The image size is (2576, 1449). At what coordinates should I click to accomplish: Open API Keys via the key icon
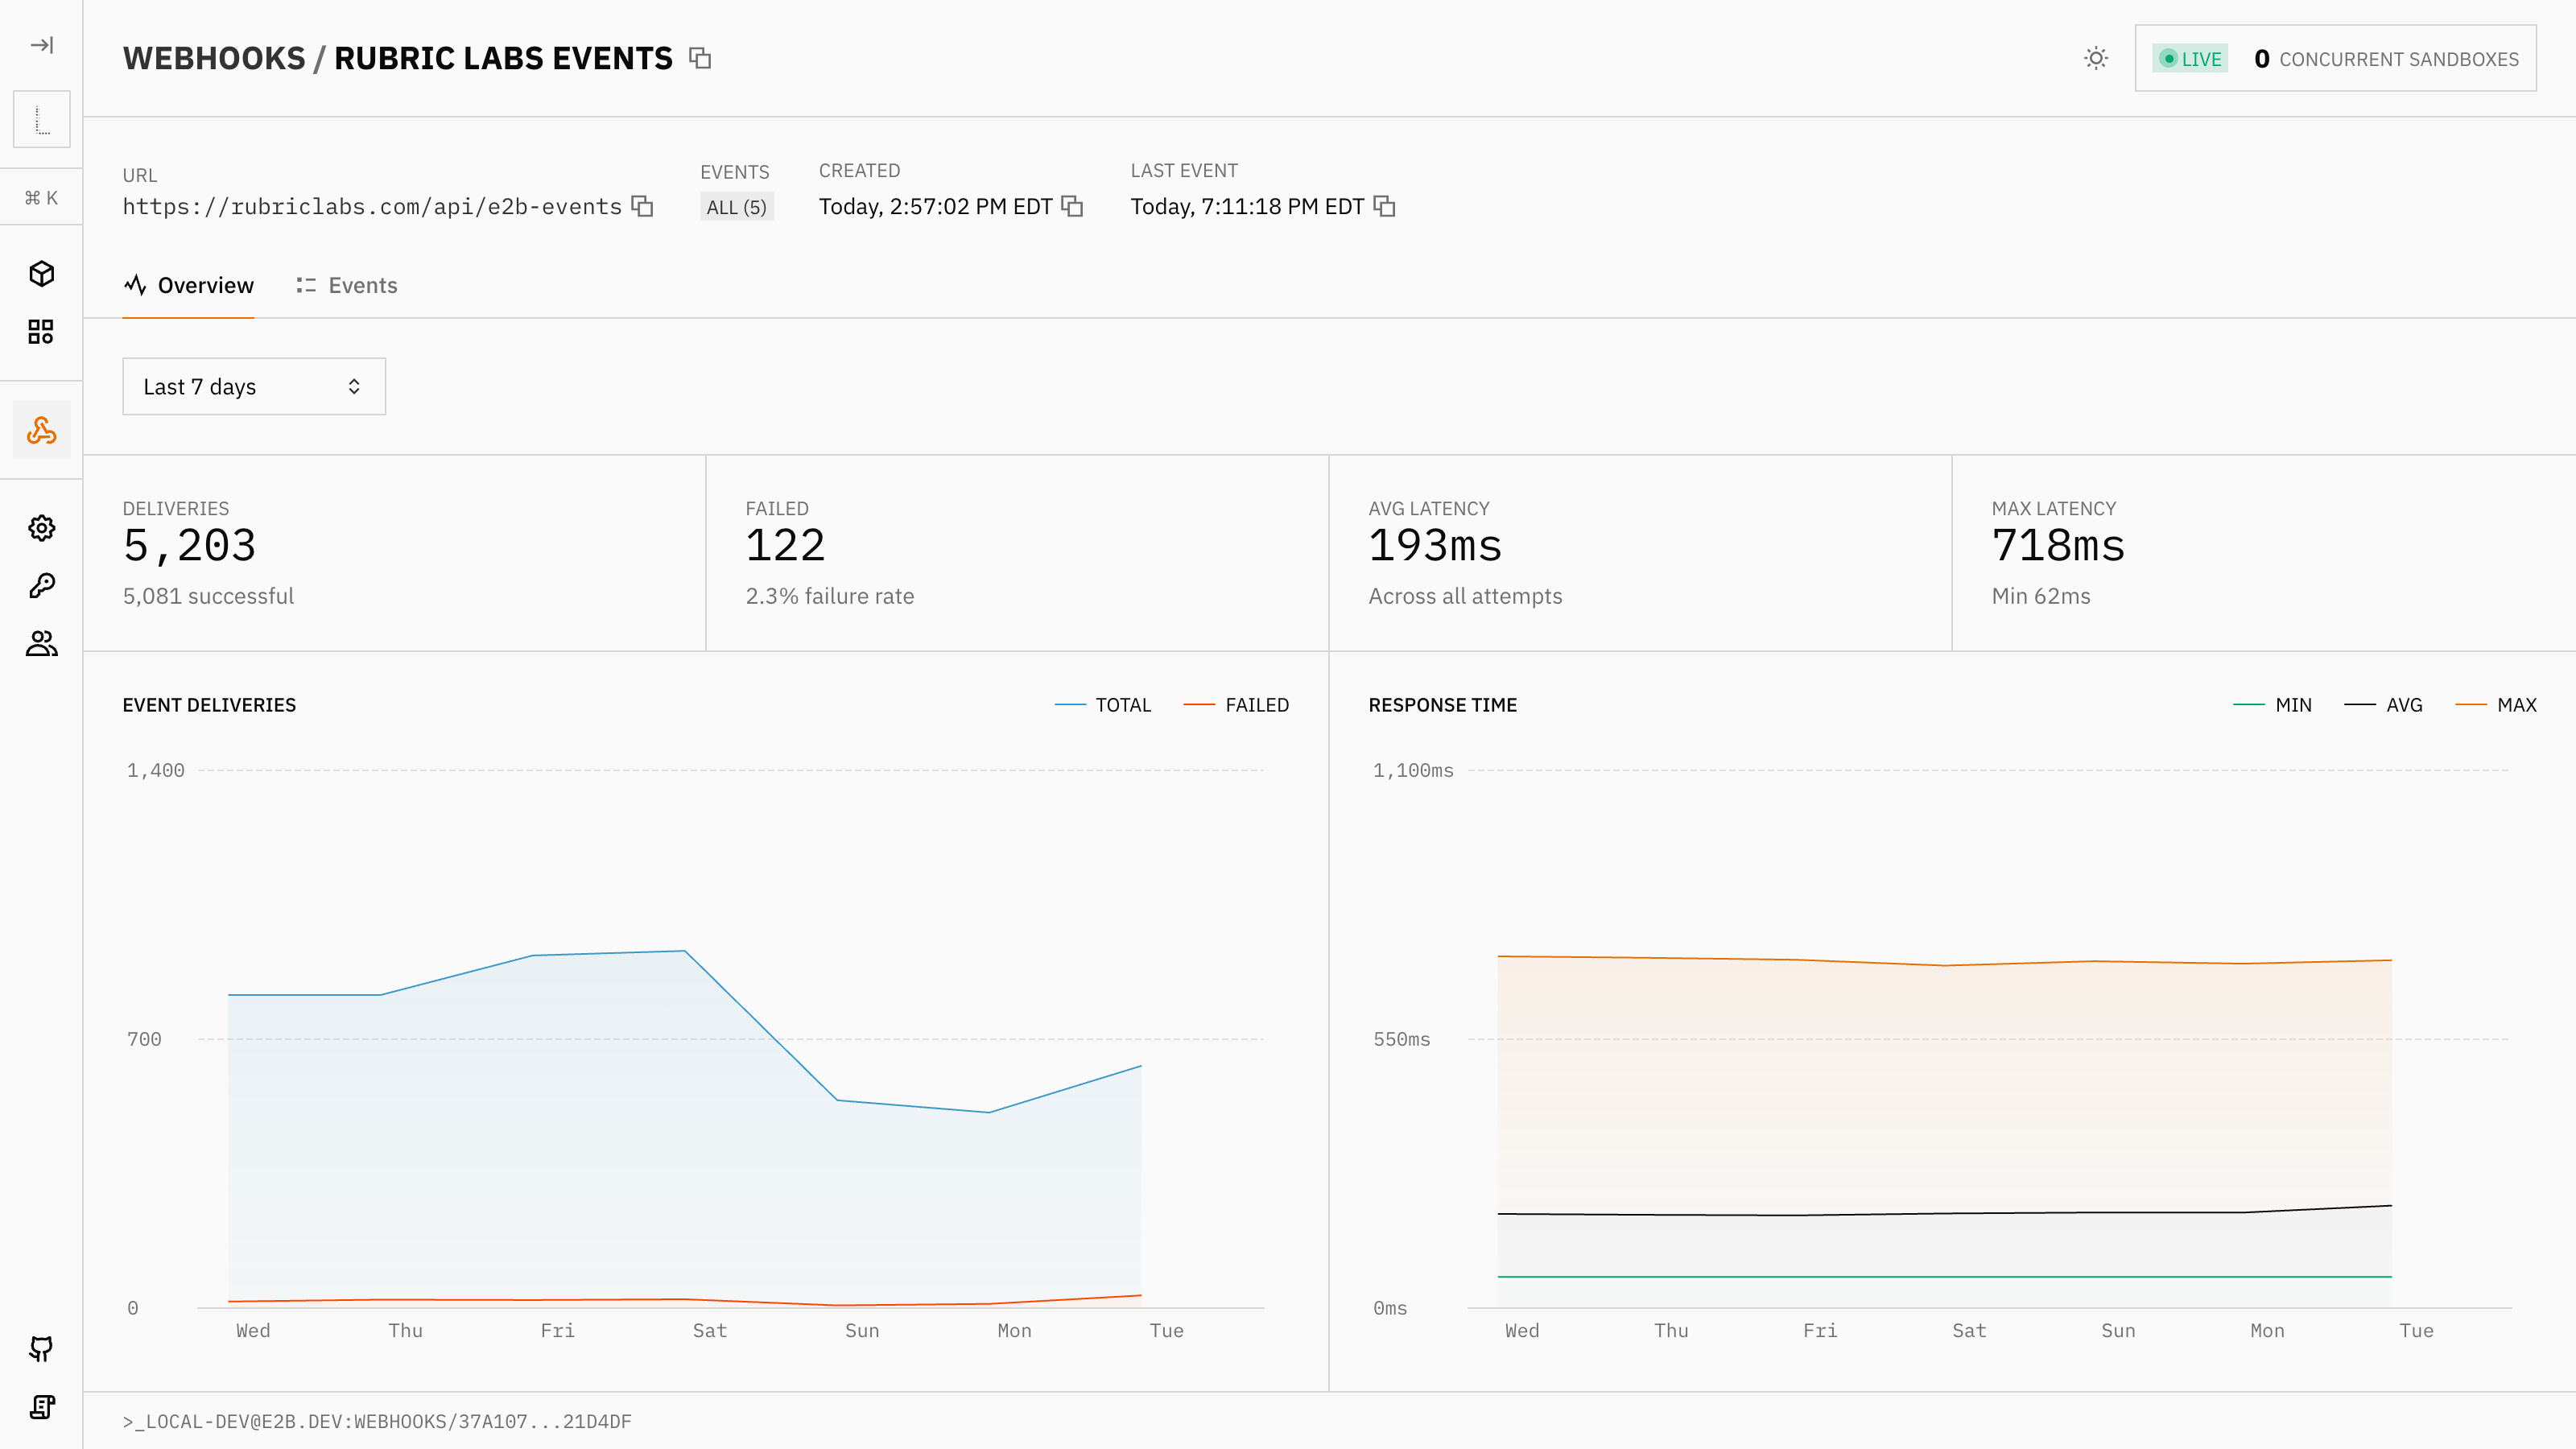(x=41, y=586)
